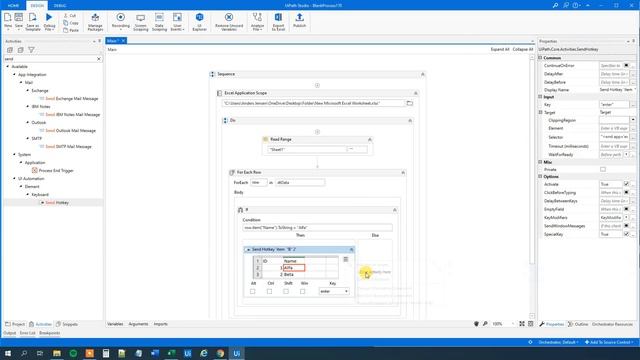The height and width of the screenshot is (360, 640).
Task: Click the Cut button in ribbon
Action: 70,16
